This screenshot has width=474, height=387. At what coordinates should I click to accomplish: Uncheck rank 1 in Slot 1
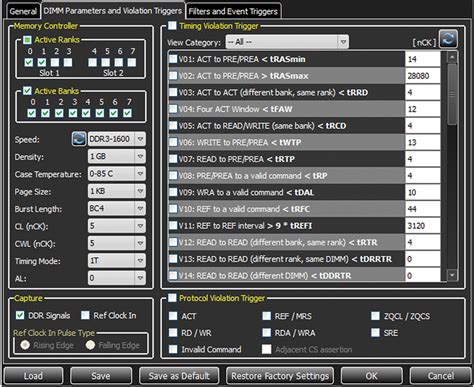(x=42, y=62)
